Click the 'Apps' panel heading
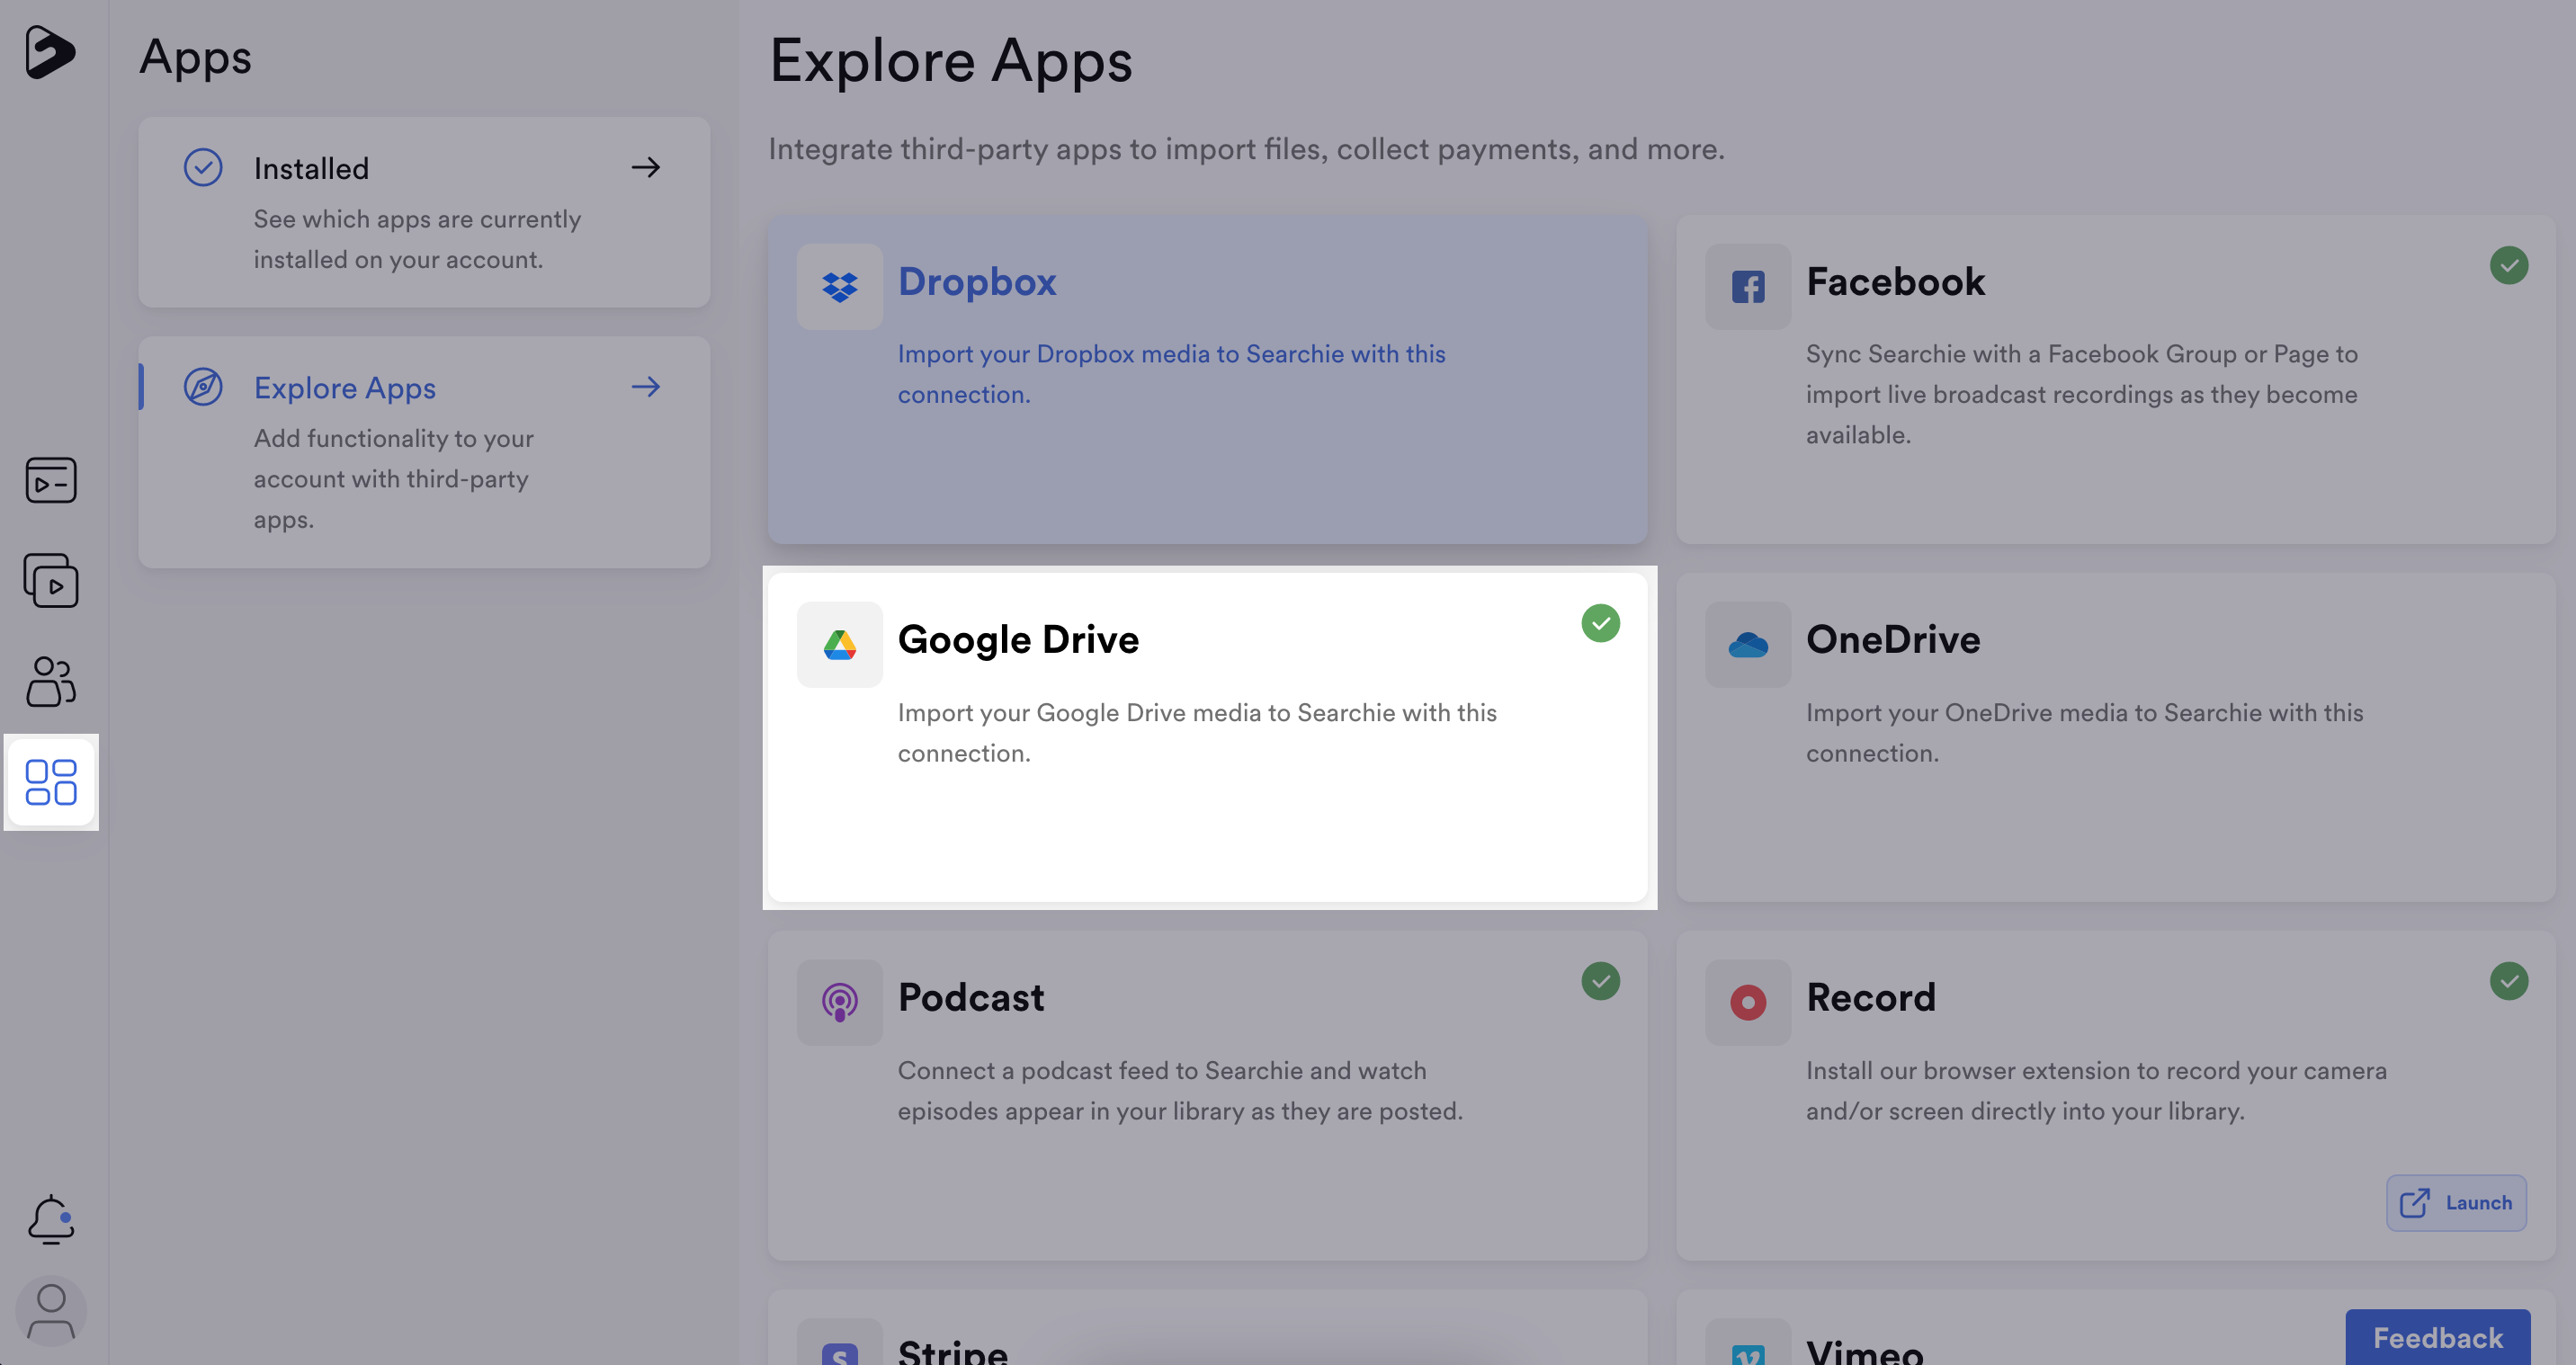The width and height of the screenshot is (2576, 1365). coord(196,57)
